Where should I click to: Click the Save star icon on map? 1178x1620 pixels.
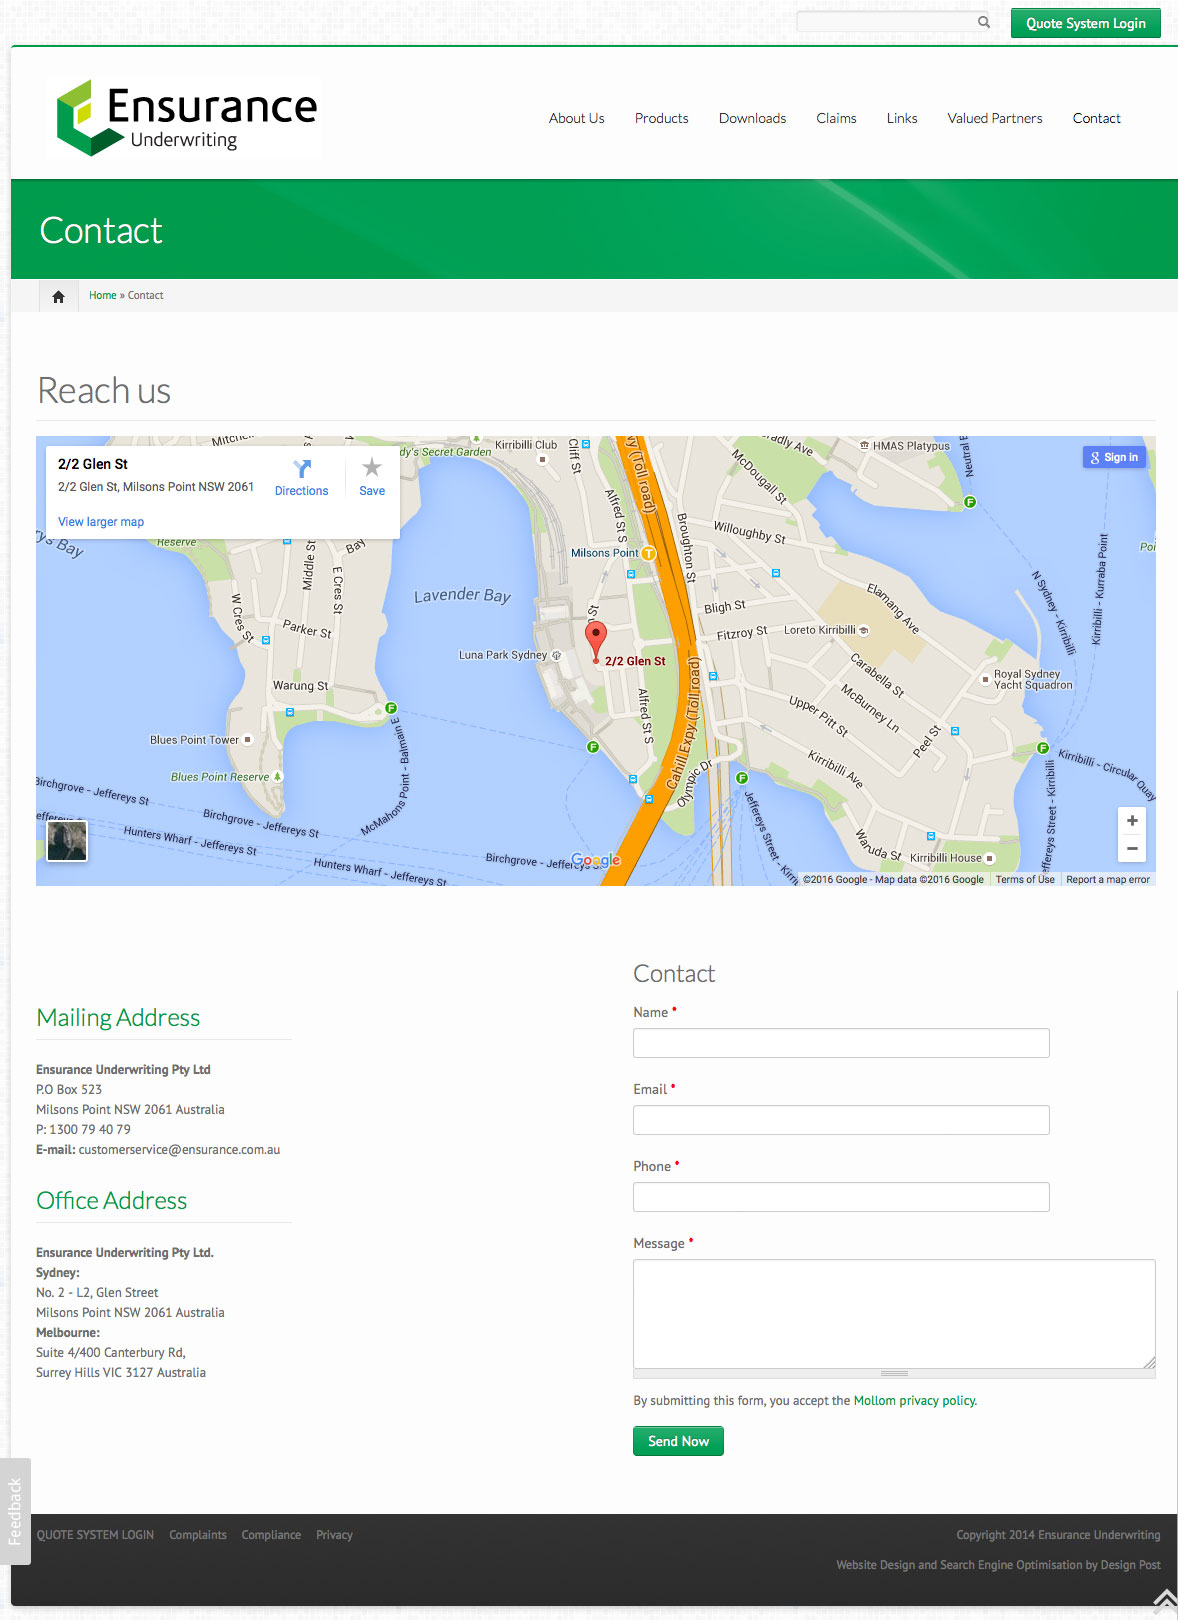[x=372, y=467]
